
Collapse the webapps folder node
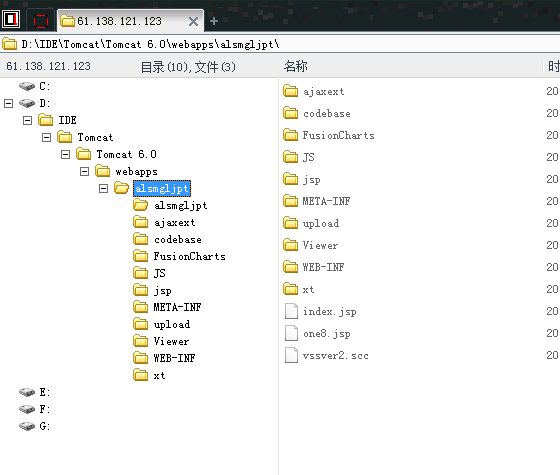tap(84, 172)
